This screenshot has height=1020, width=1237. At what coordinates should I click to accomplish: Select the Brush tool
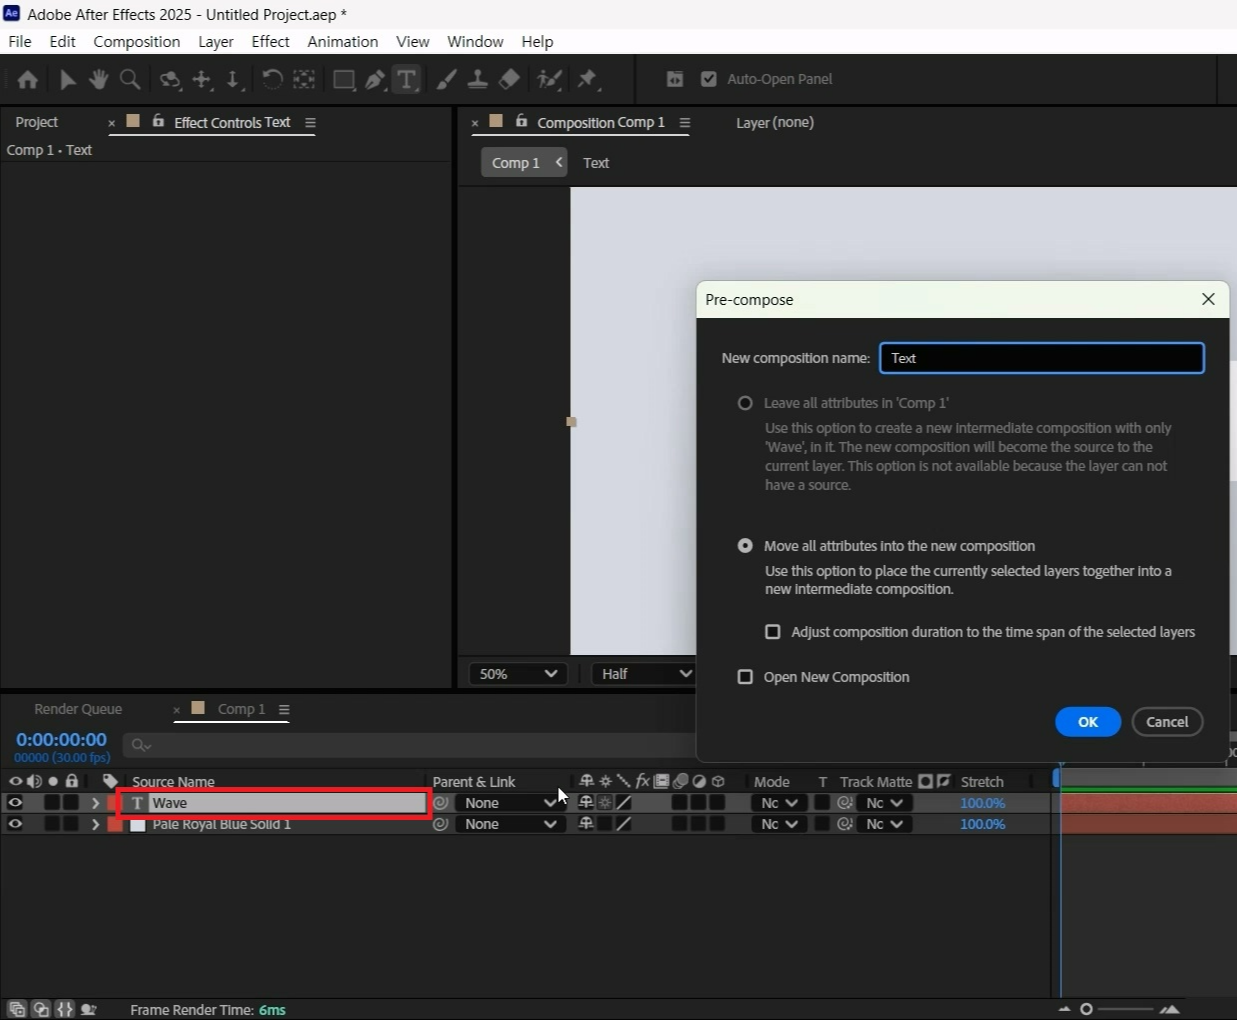tap(447, 79)
